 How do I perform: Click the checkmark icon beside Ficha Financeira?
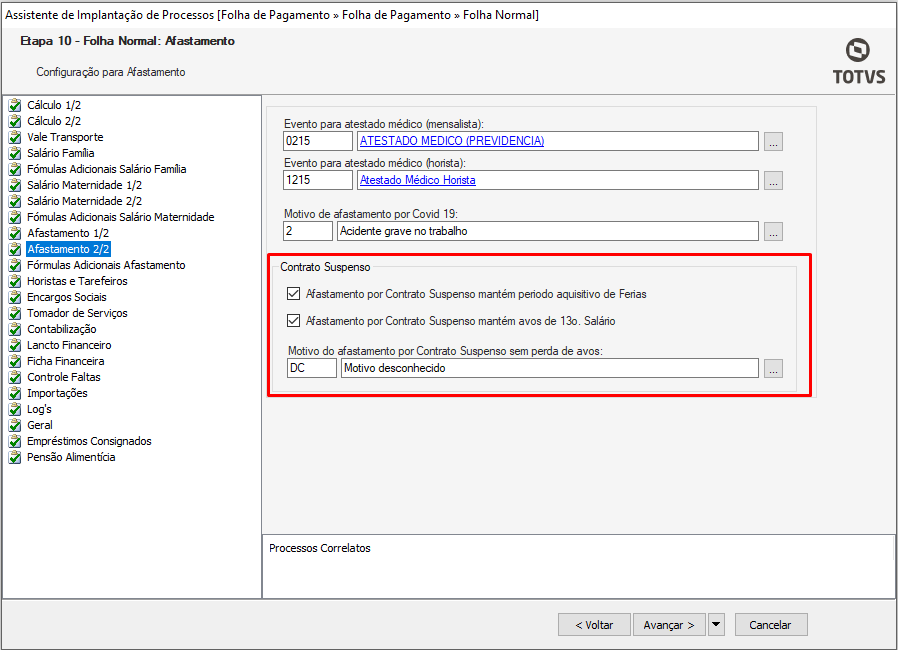pyautogui.click(x=15, y=361)
